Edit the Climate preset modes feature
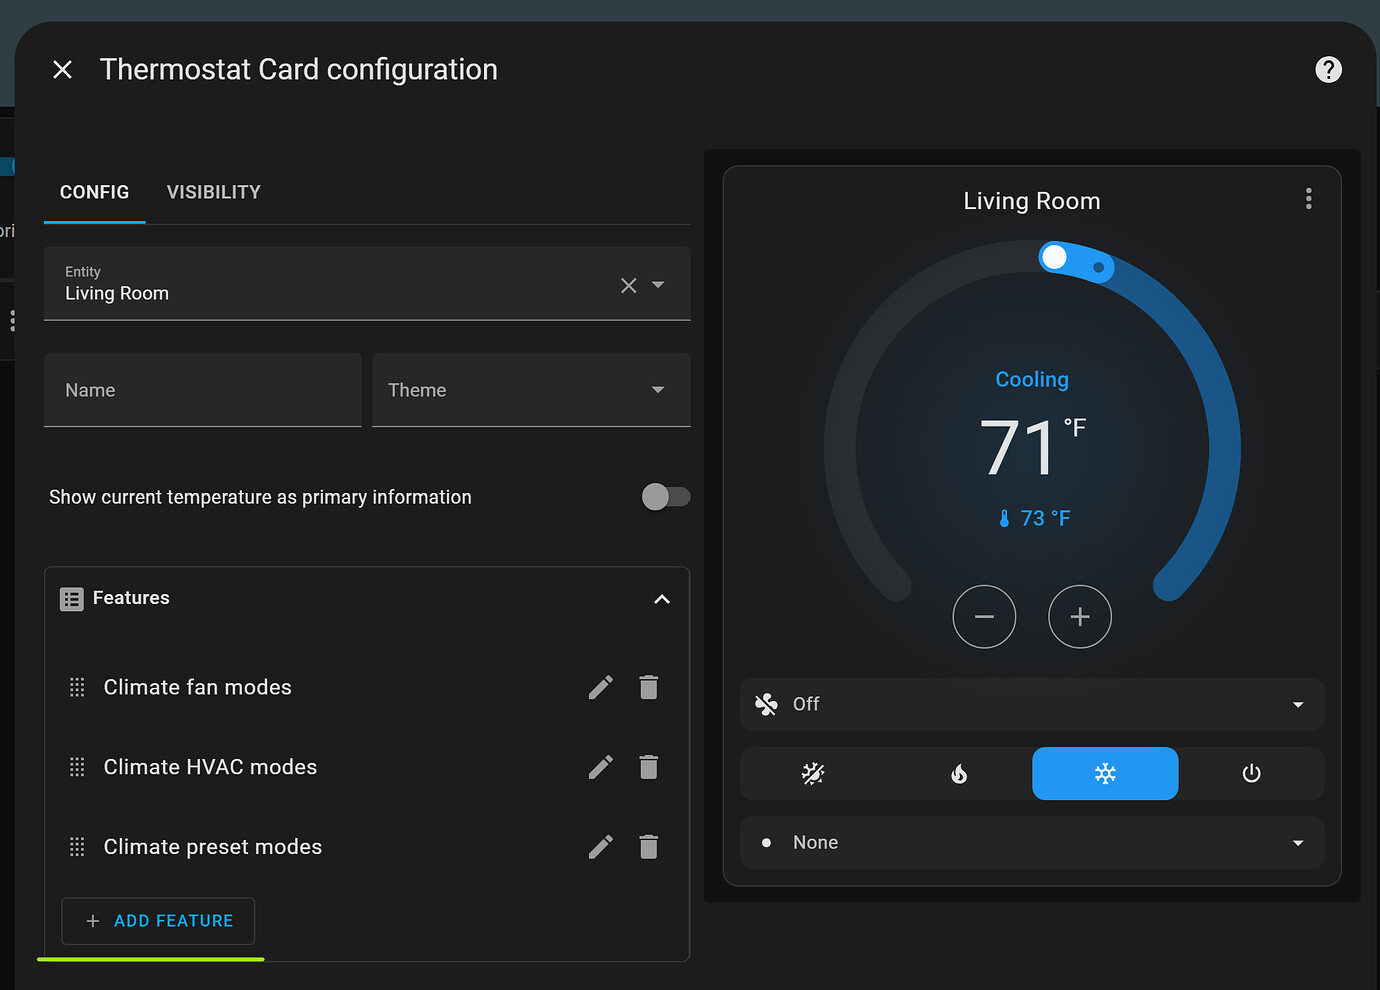Screen dimensions: 1380x990 [600, 847]
